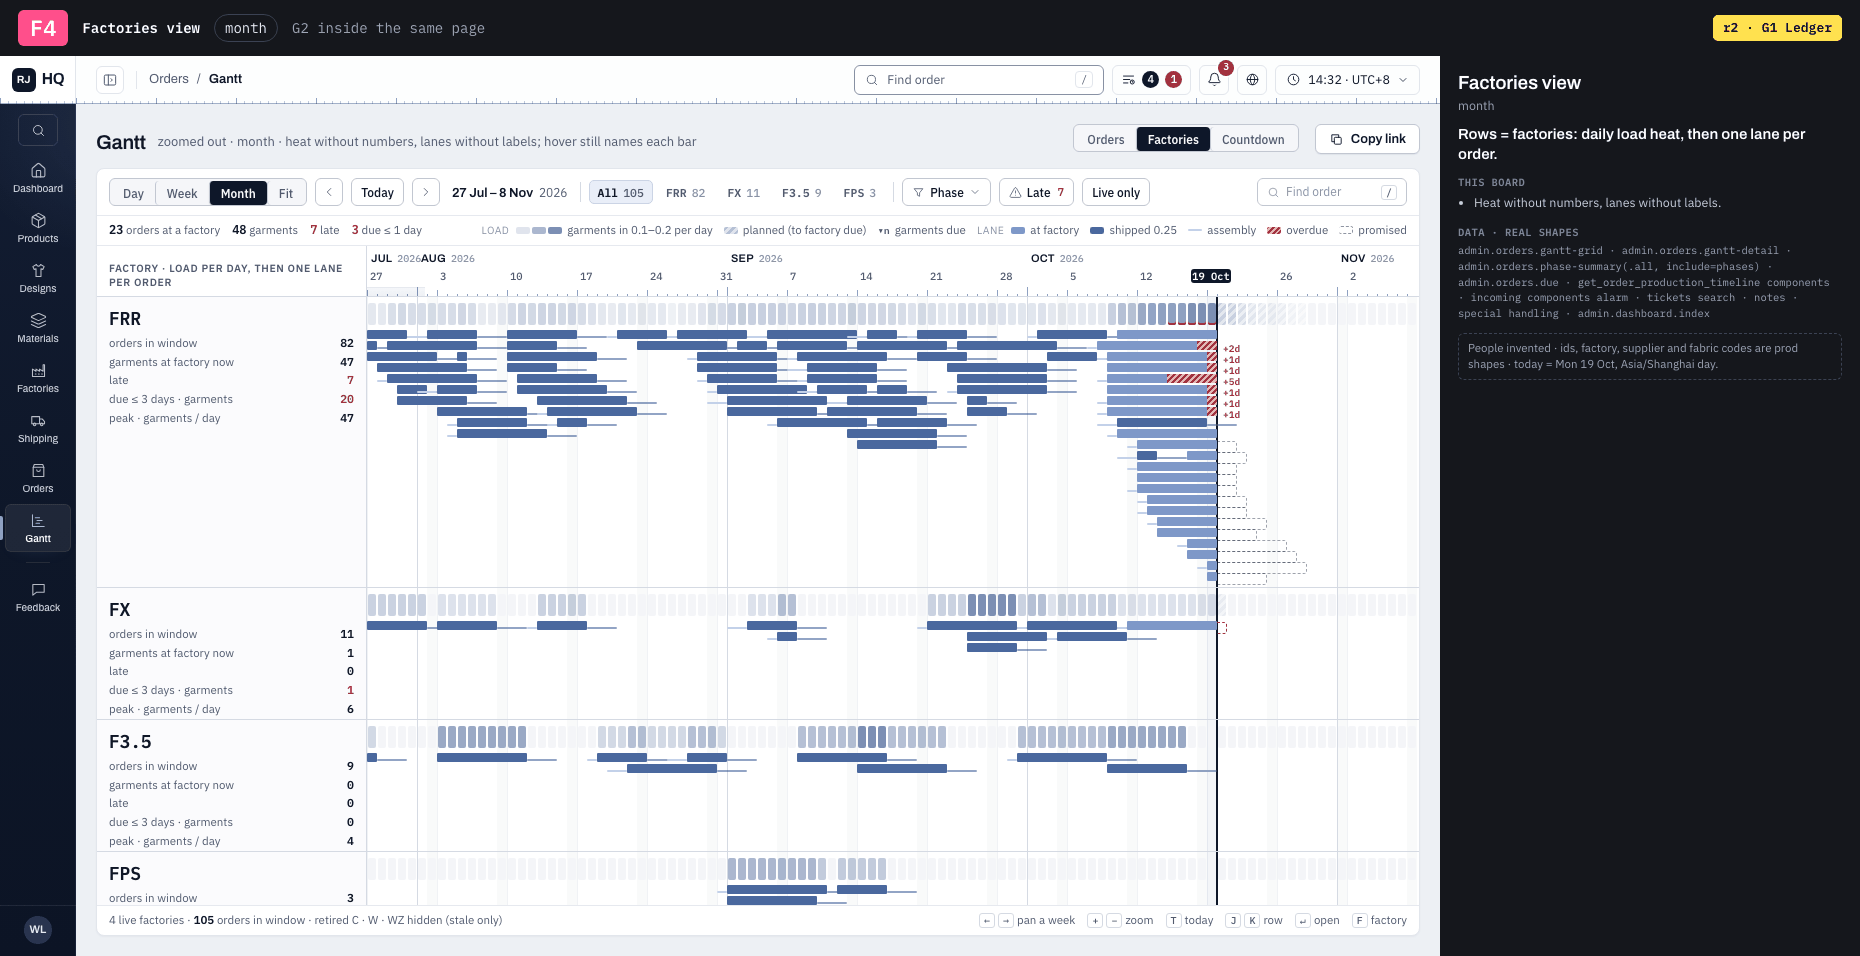
Task: Select Fit zoom
Action: [x=286, y=193]
